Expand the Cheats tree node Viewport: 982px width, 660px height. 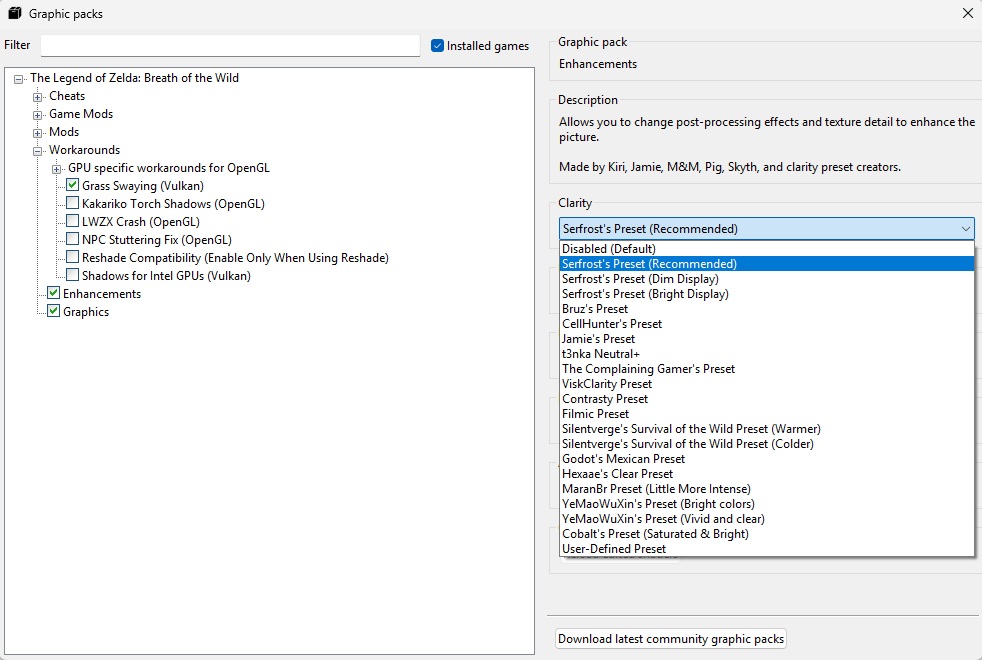pos(38,97)
